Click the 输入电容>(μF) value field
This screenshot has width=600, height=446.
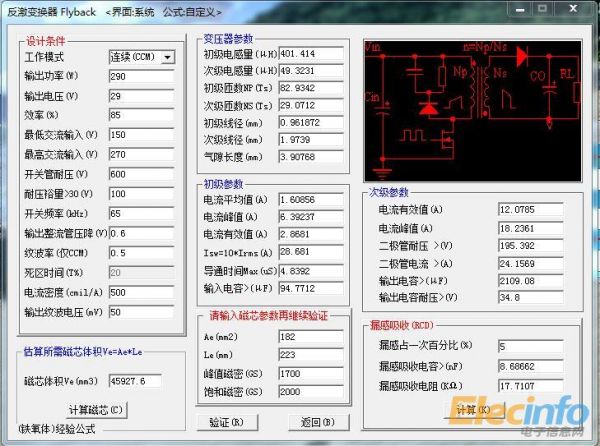point(311,288)
